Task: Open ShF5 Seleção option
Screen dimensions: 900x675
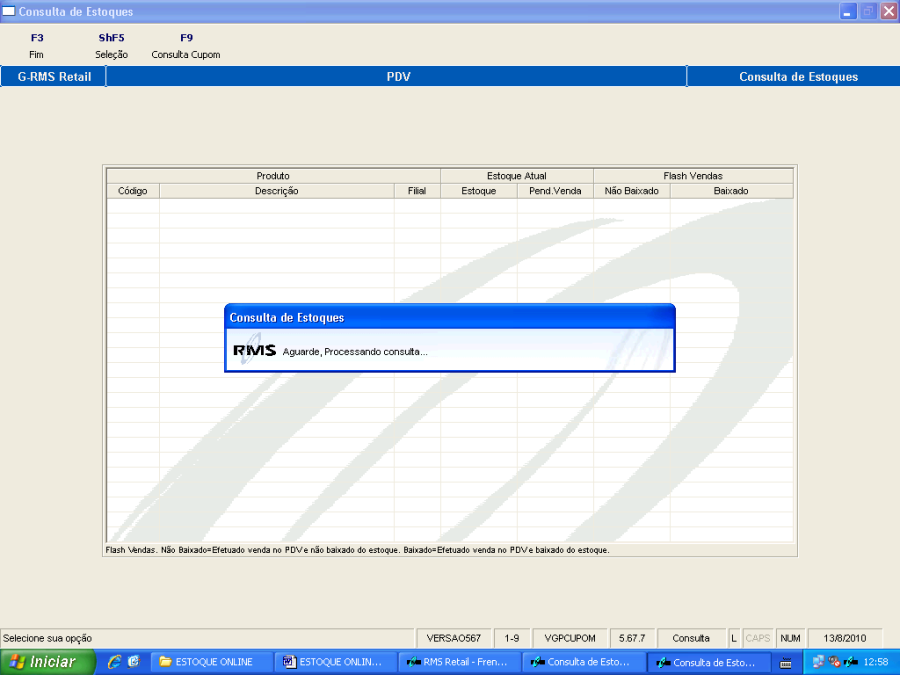Action: 111,46
